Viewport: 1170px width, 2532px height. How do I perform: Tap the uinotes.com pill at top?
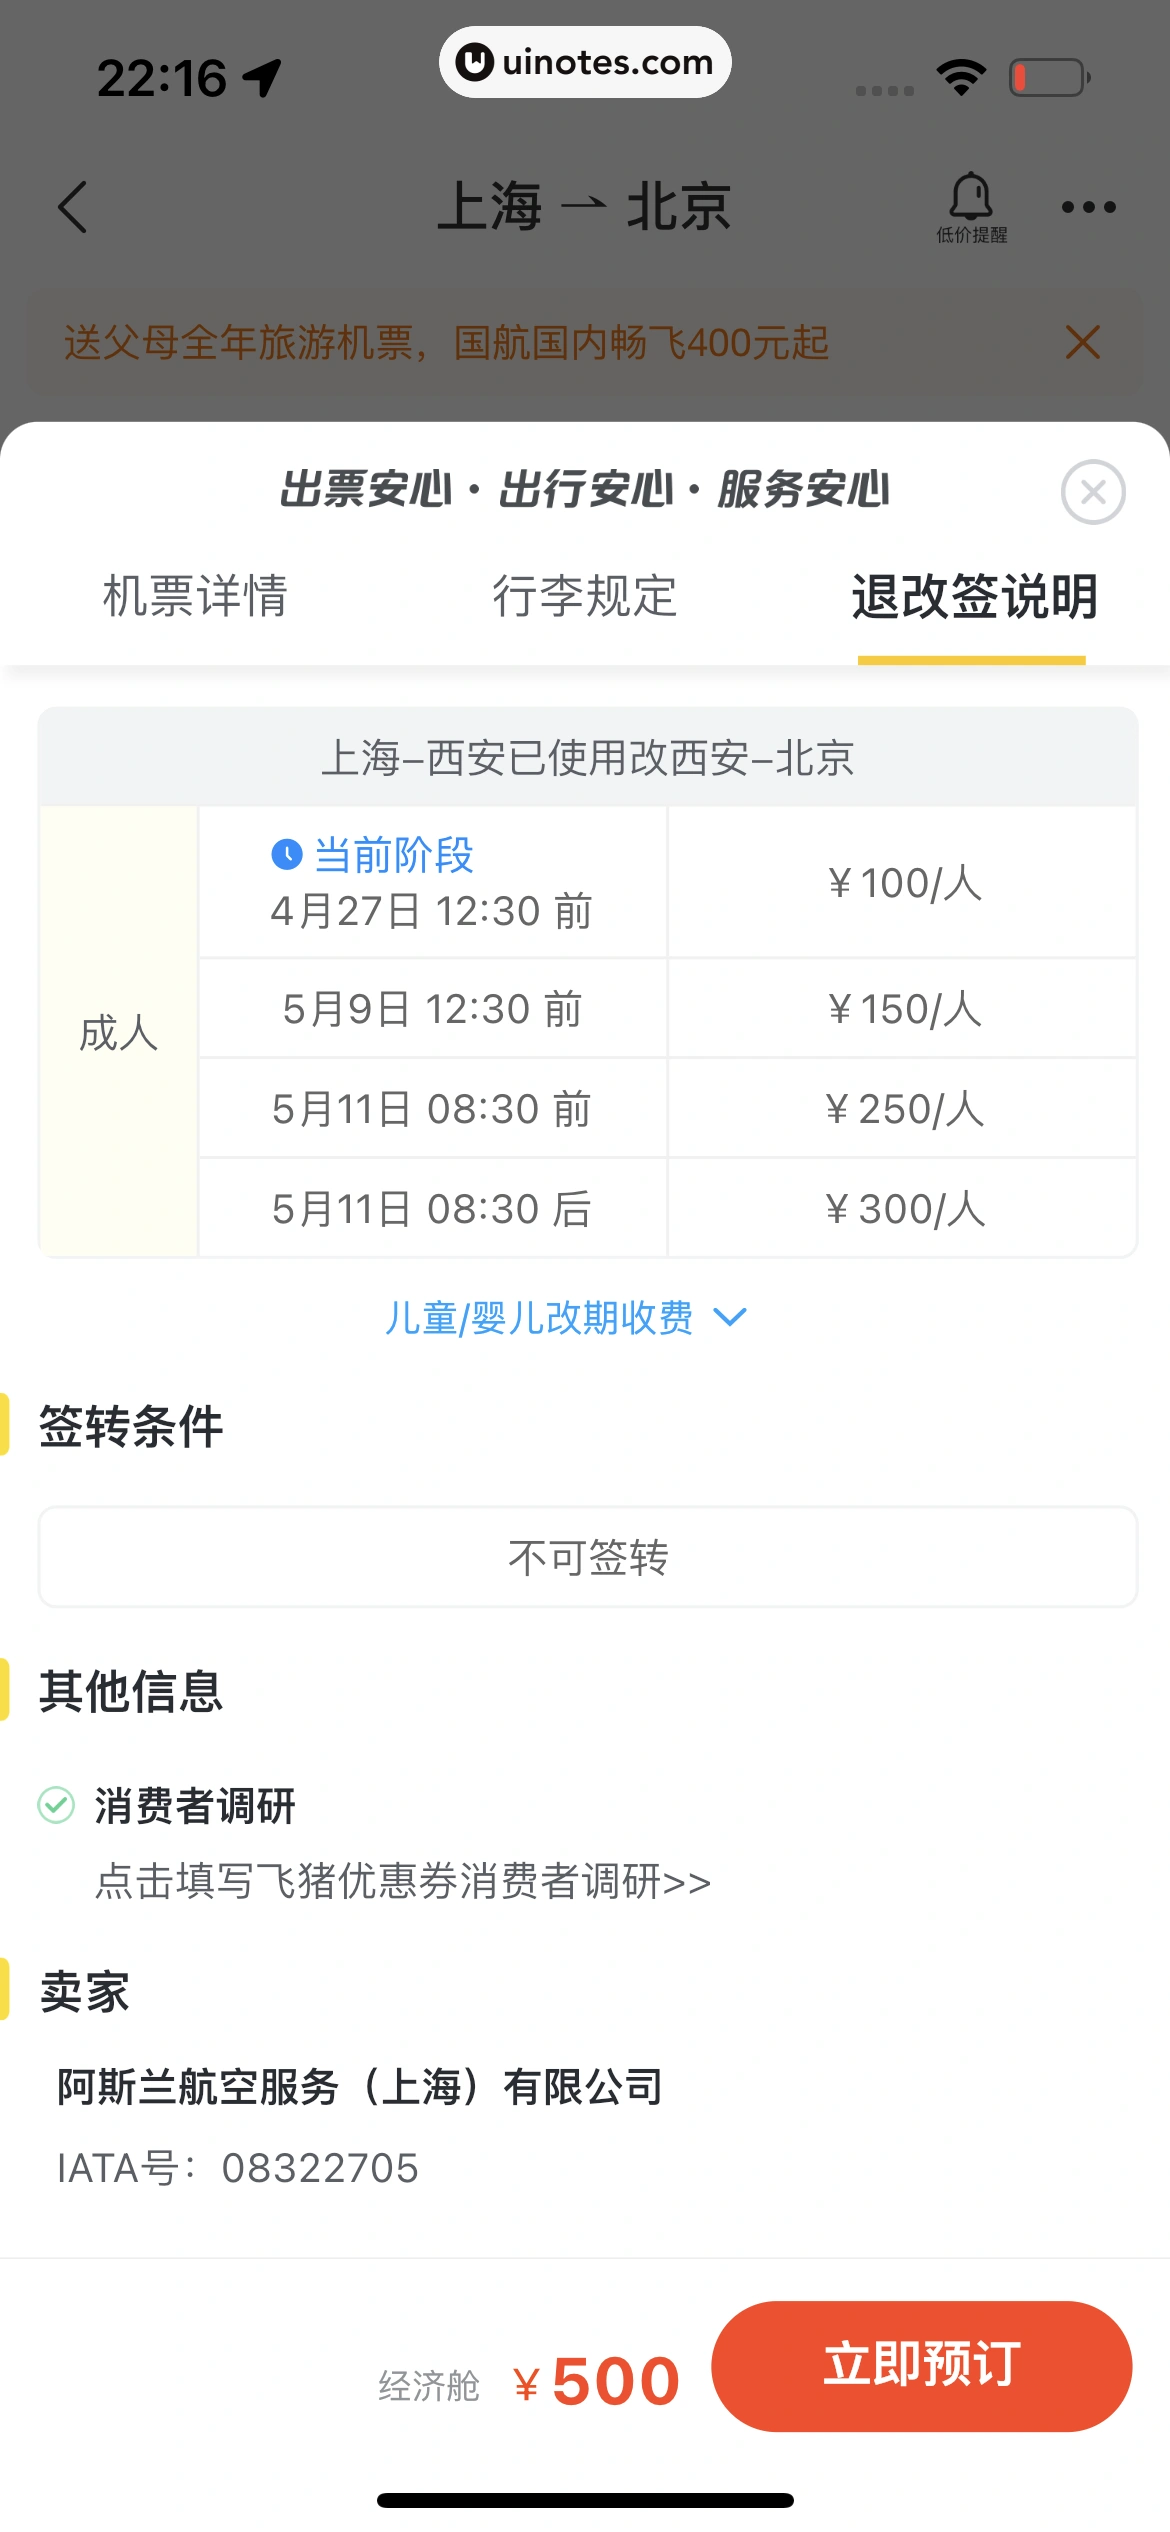pyautogui.click(x=585, y=62)
